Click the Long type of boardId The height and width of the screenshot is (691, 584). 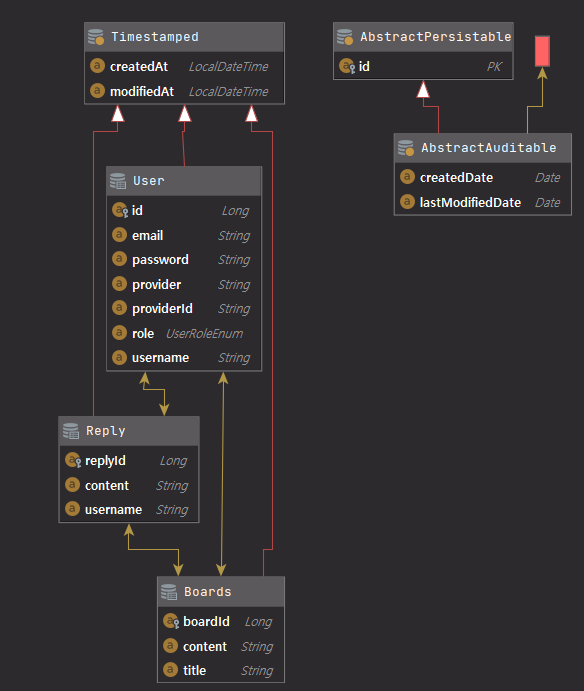coord(258,622)
